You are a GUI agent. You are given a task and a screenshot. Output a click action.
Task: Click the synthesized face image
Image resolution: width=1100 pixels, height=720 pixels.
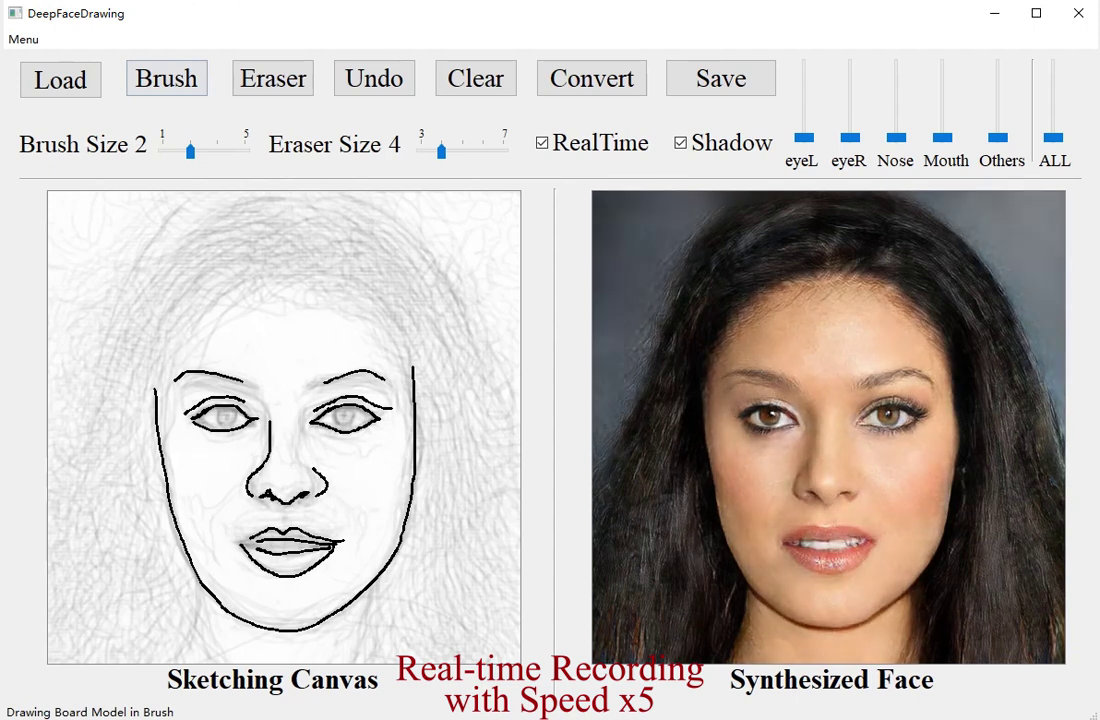[x=828, y=427]
